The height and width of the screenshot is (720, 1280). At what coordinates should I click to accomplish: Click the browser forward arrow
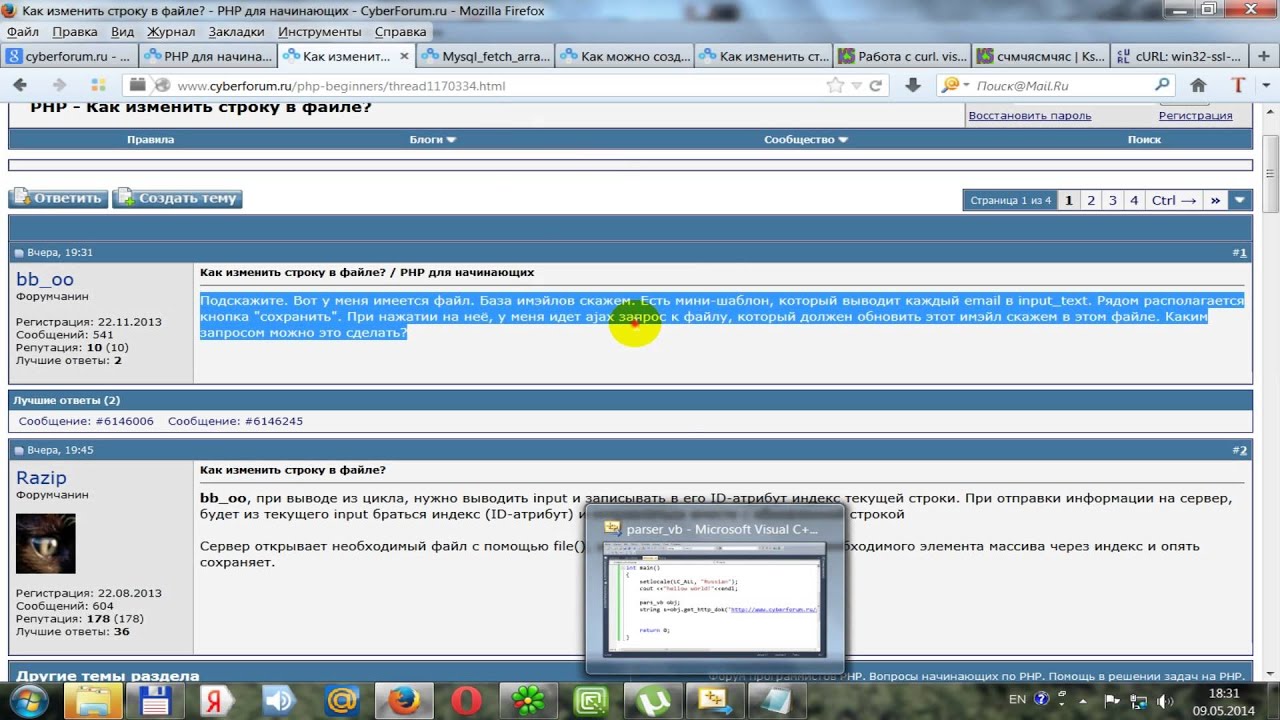point(59,86)
